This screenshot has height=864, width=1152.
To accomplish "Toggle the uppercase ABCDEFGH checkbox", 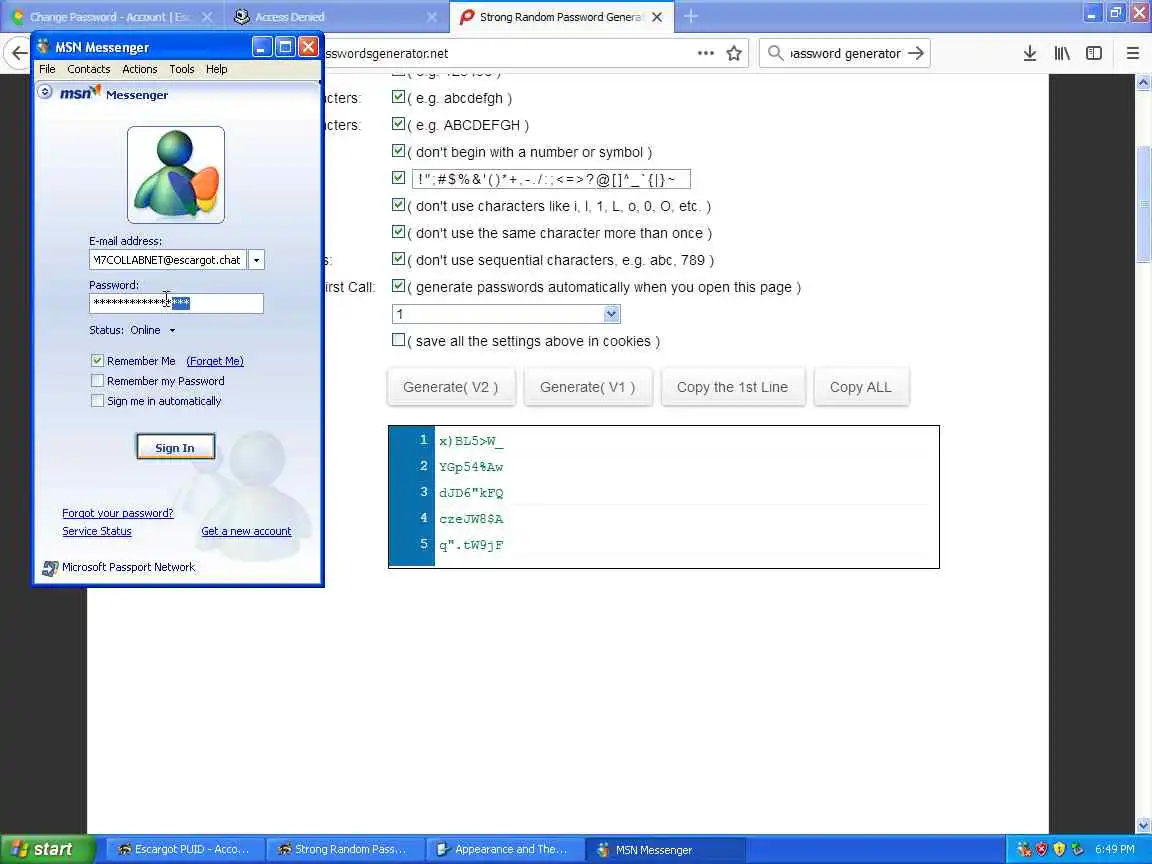I will [398, 124].
